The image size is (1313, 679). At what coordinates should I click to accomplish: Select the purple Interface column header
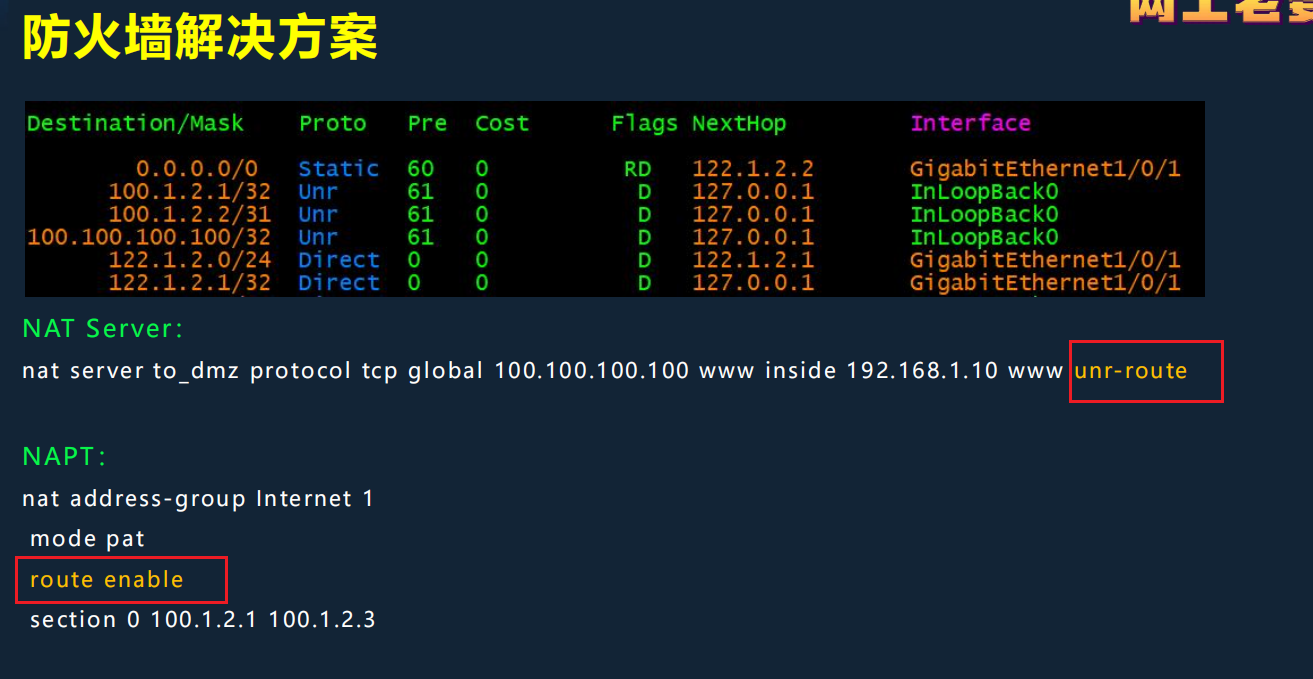(x=970, y=122)
